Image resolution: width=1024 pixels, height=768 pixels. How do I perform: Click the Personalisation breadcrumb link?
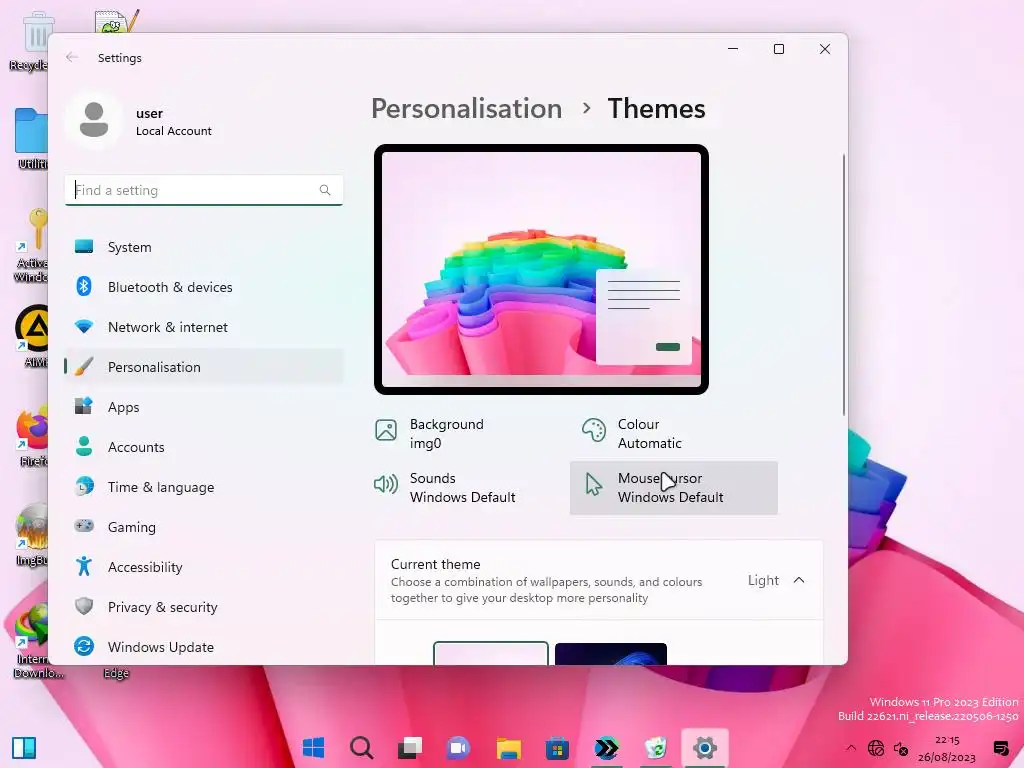(x=466, y=108)
